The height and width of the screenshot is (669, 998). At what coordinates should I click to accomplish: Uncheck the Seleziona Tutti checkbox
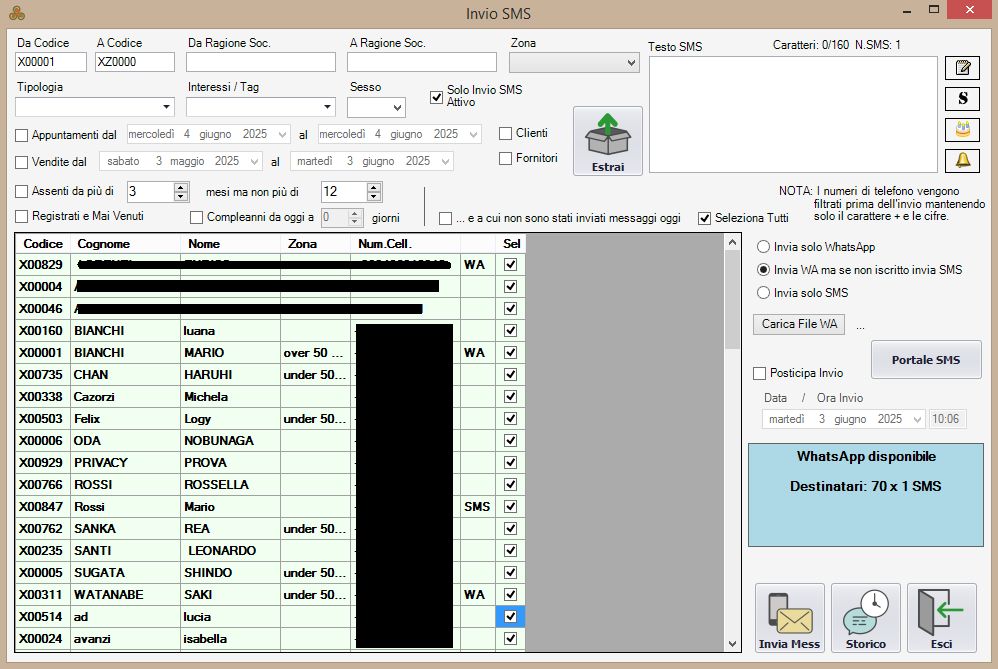click(x=704, y=218)
